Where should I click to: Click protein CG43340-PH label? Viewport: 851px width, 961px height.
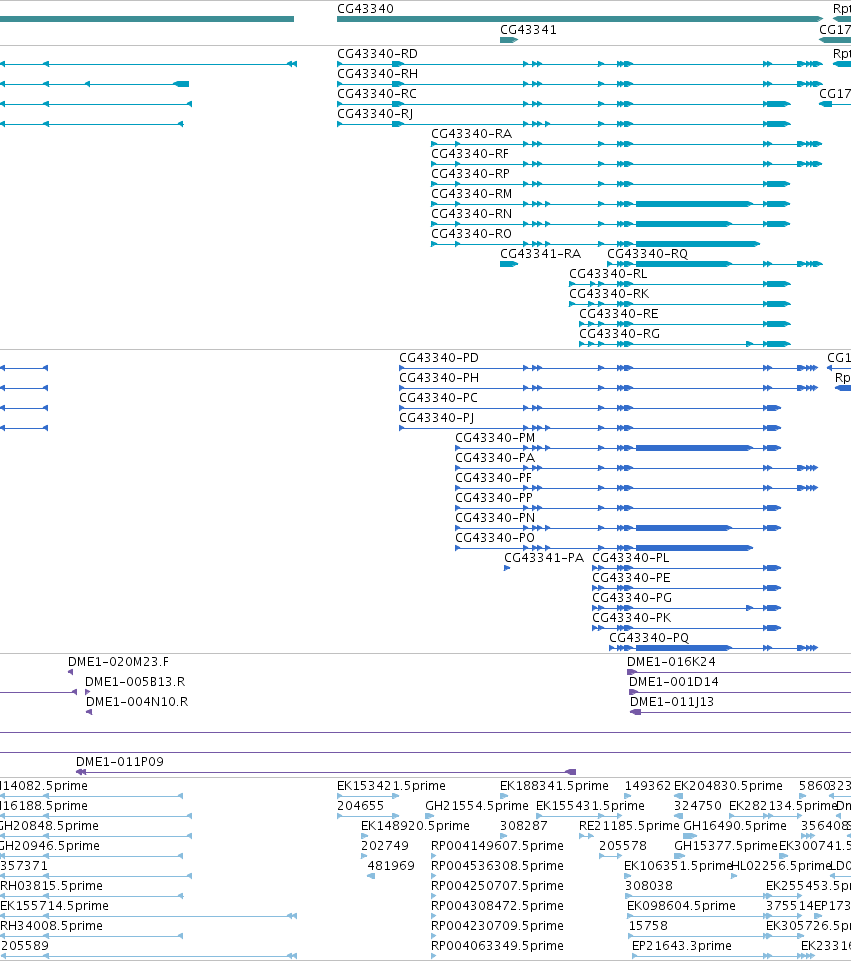439,378
